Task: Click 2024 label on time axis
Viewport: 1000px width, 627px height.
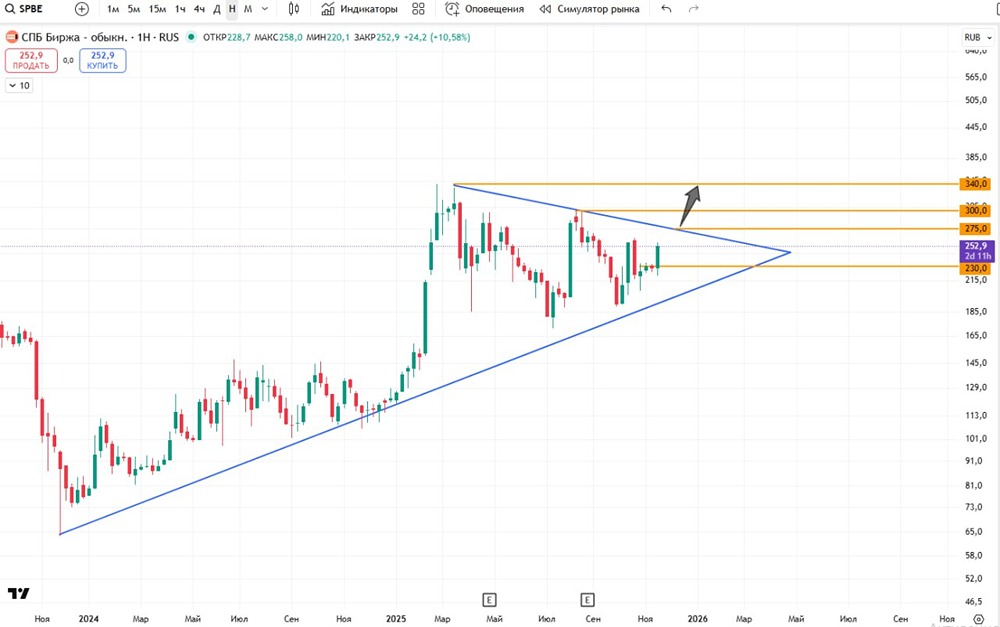Action: (x=89, y=619)
